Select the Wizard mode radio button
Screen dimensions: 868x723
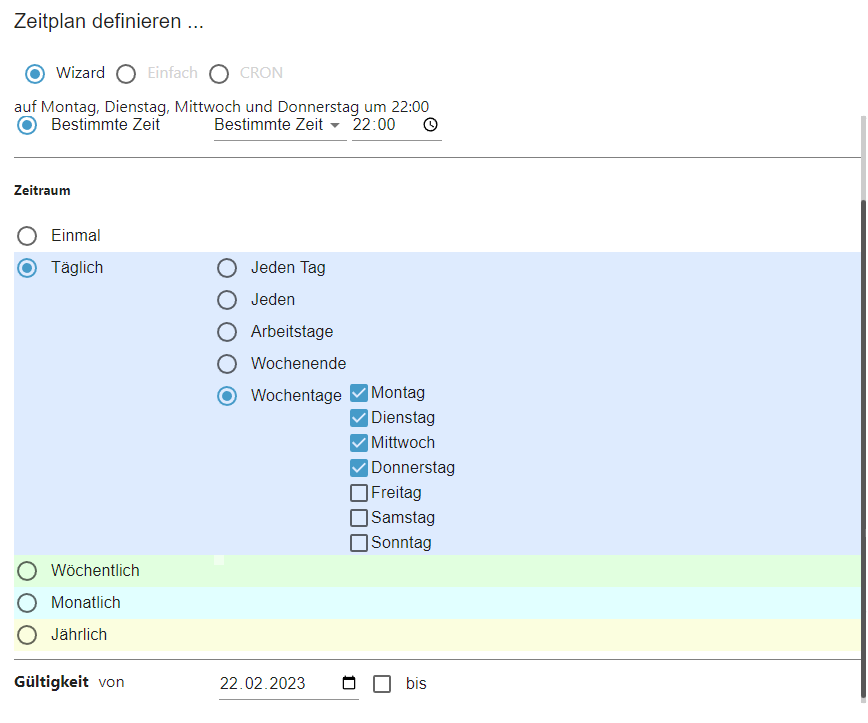pos(35,74)
